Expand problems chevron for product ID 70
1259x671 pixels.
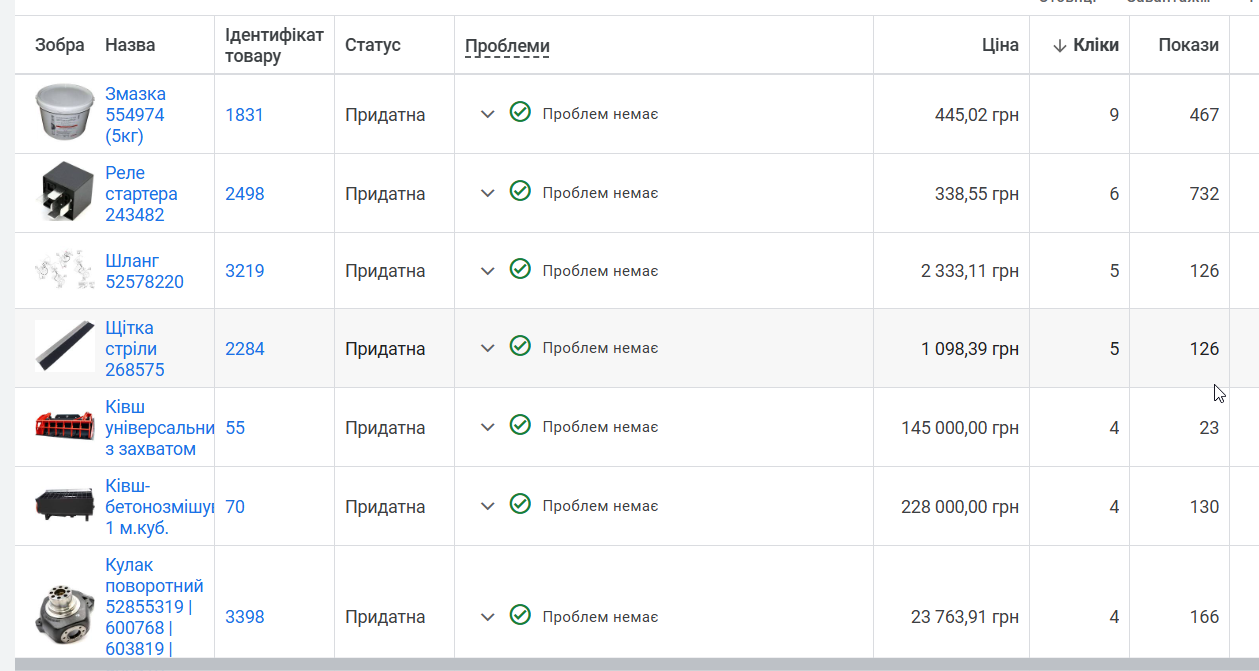(x=488, y=506)
